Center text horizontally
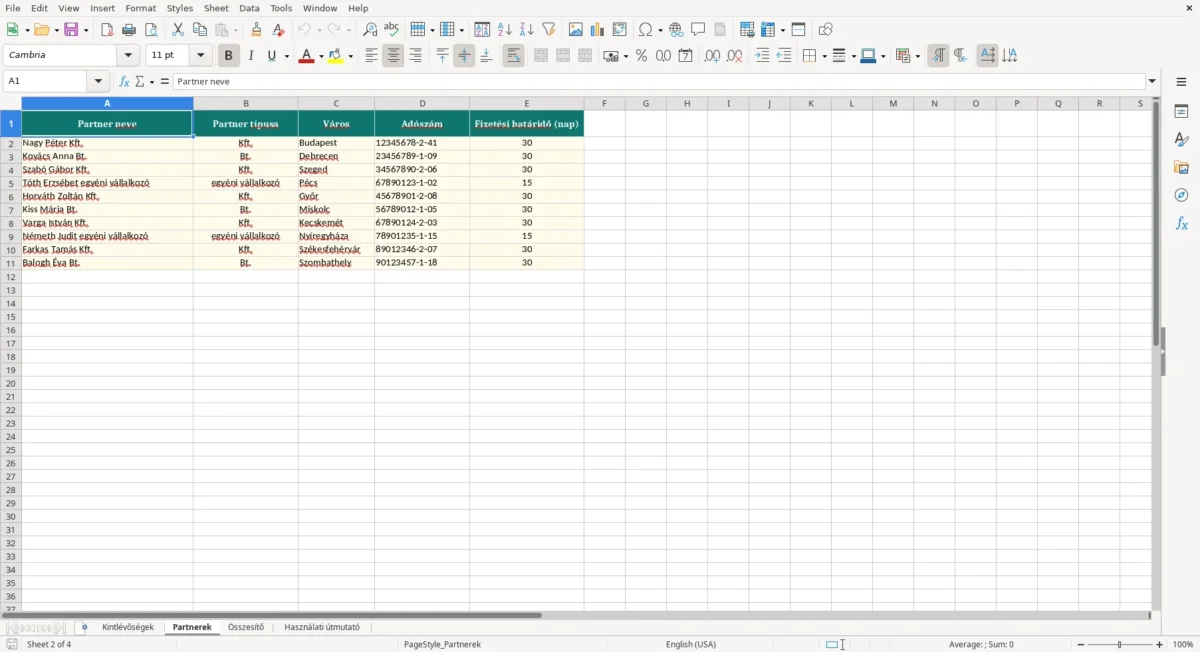Image resolution: width=1200 pixels, height=652 pixels. point(394,56)
